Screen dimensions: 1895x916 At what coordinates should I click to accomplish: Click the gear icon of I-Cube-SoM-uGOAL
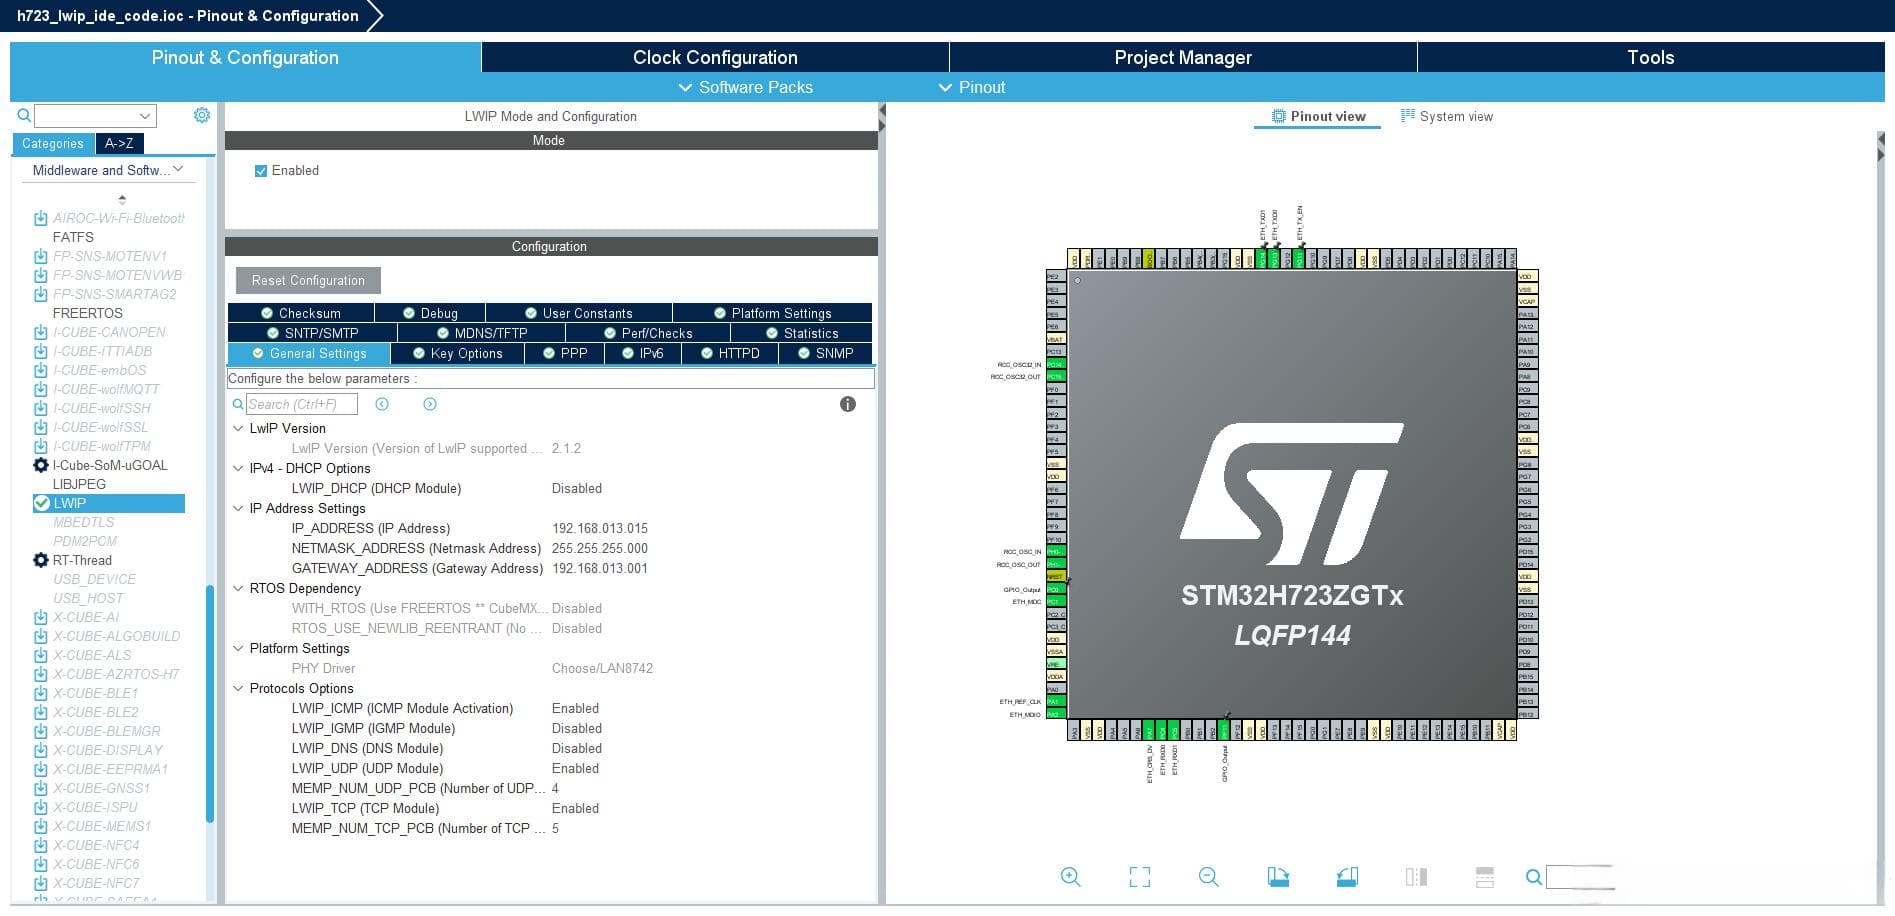[x=41, y=465]
